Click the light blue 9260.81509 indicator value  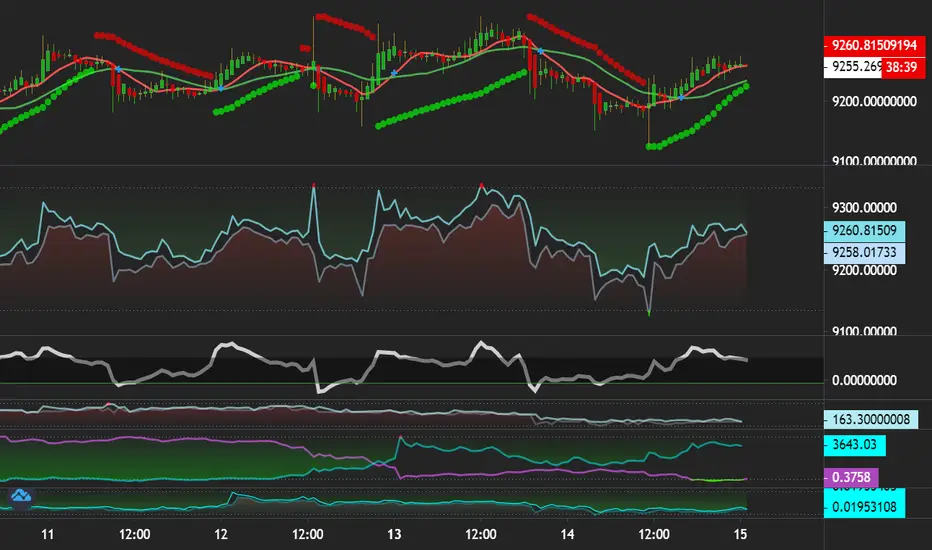(x=864, y=231)
